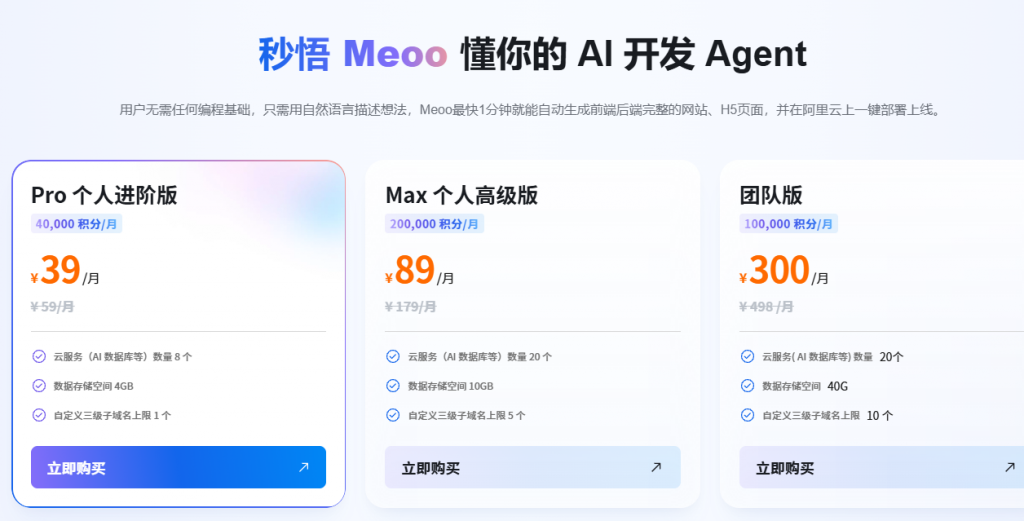The image size is (1024, 521).
Task: Click checkmark icon beside Pro storage 4GB
Action: tap(39, 386)
